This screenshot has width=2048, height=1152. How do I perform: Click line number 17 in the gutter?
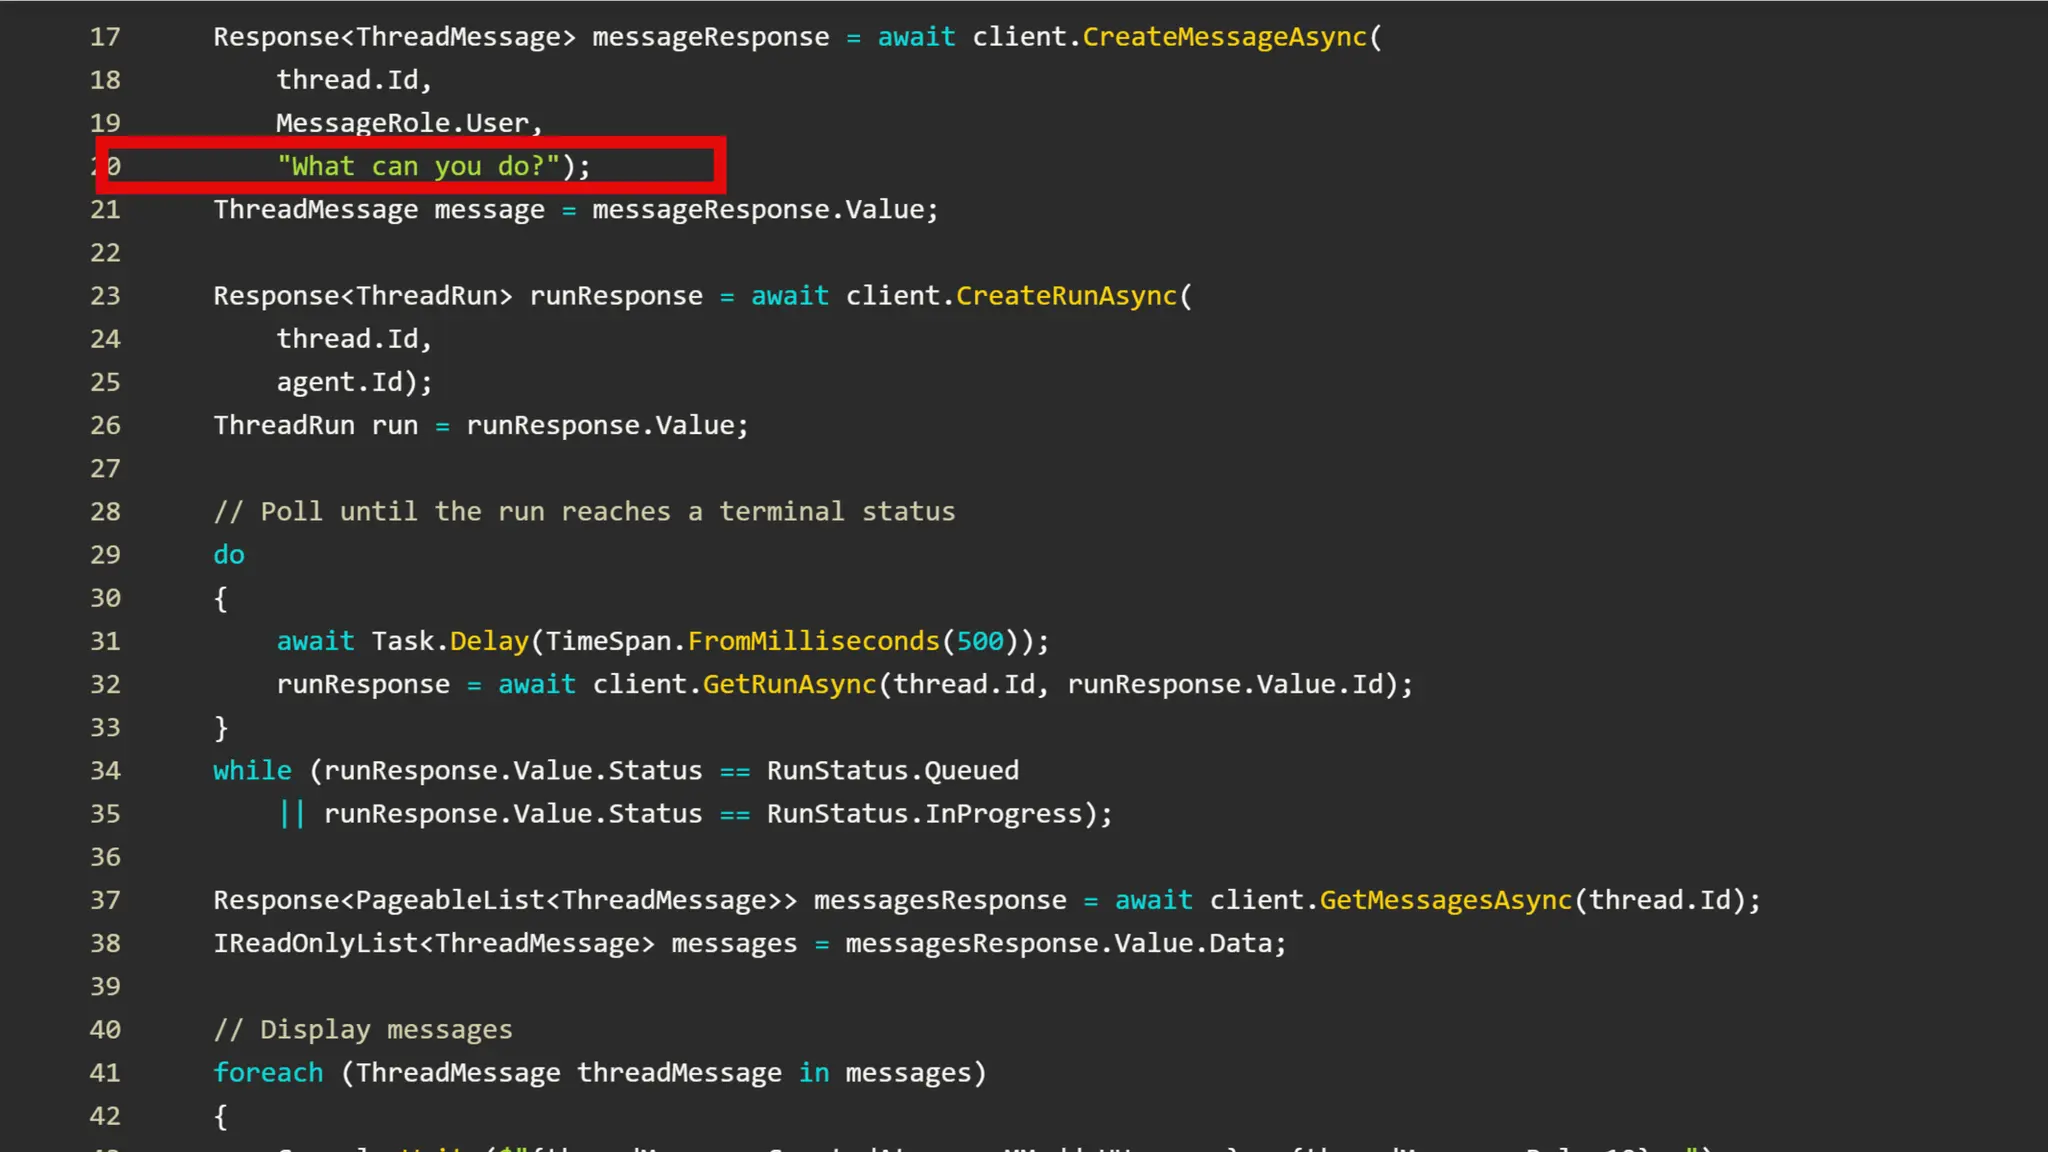[x=105, y=37]
